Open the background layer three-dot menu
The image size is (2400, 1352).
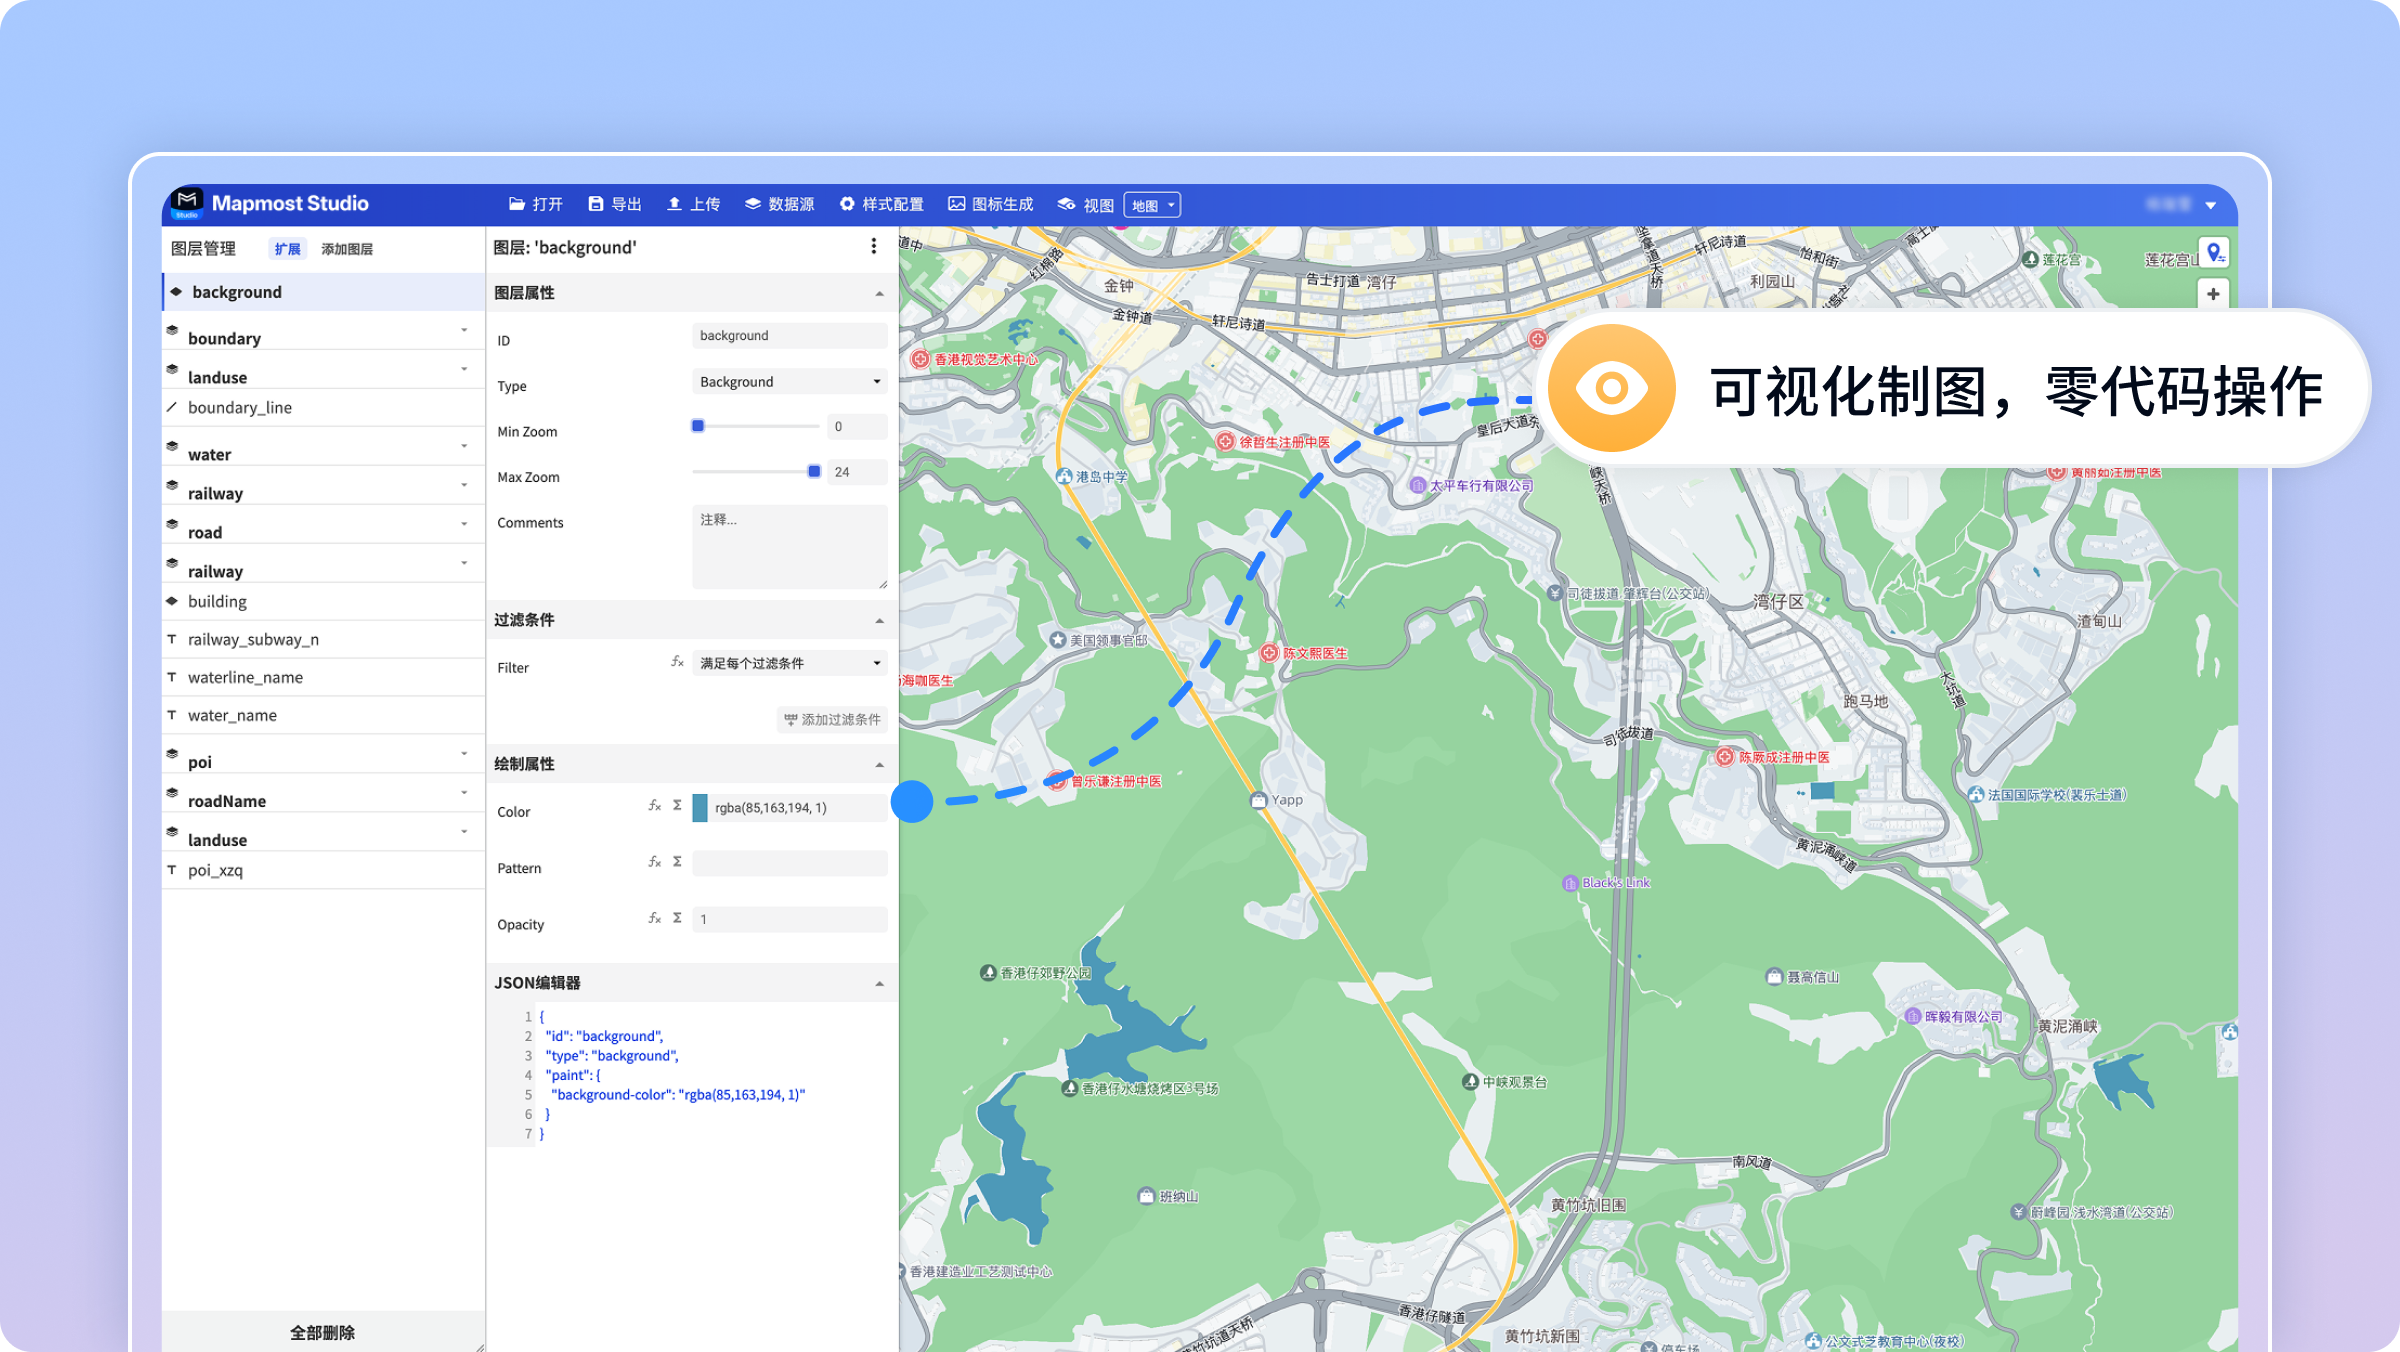pyautogui.click(x=873, y=246)
